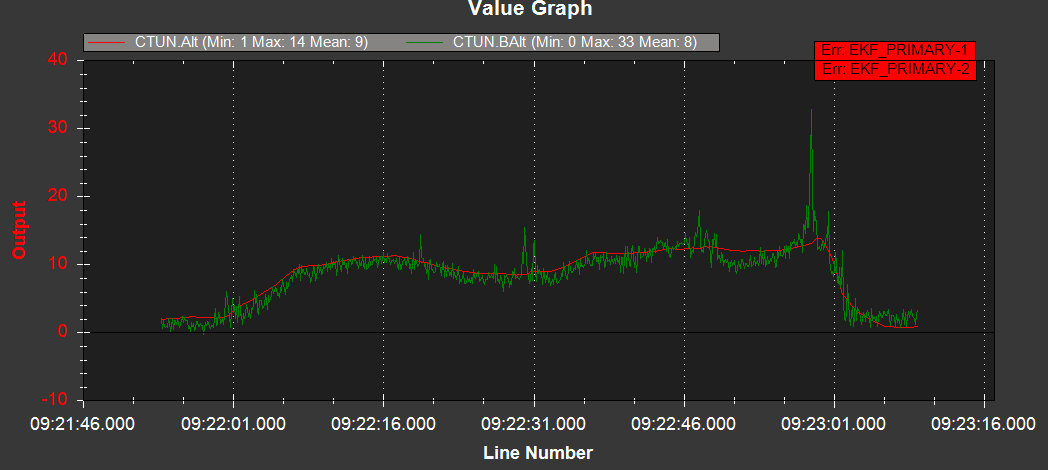This screenshot has height=470, width=1048.
Task: Click the tallest green BAlt spike peak
Action: tap(811, 110)
